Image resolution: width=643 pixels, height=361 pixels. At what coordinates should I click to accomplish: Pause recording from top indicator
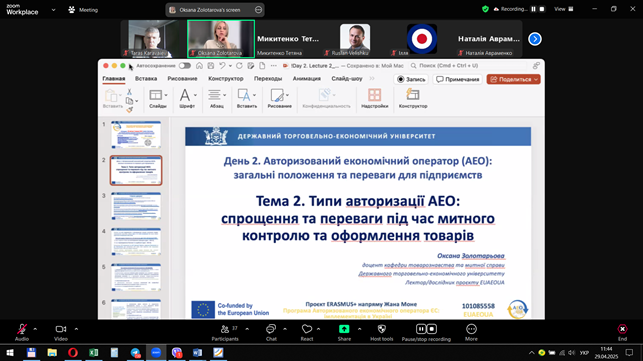(x=534, y=9)
